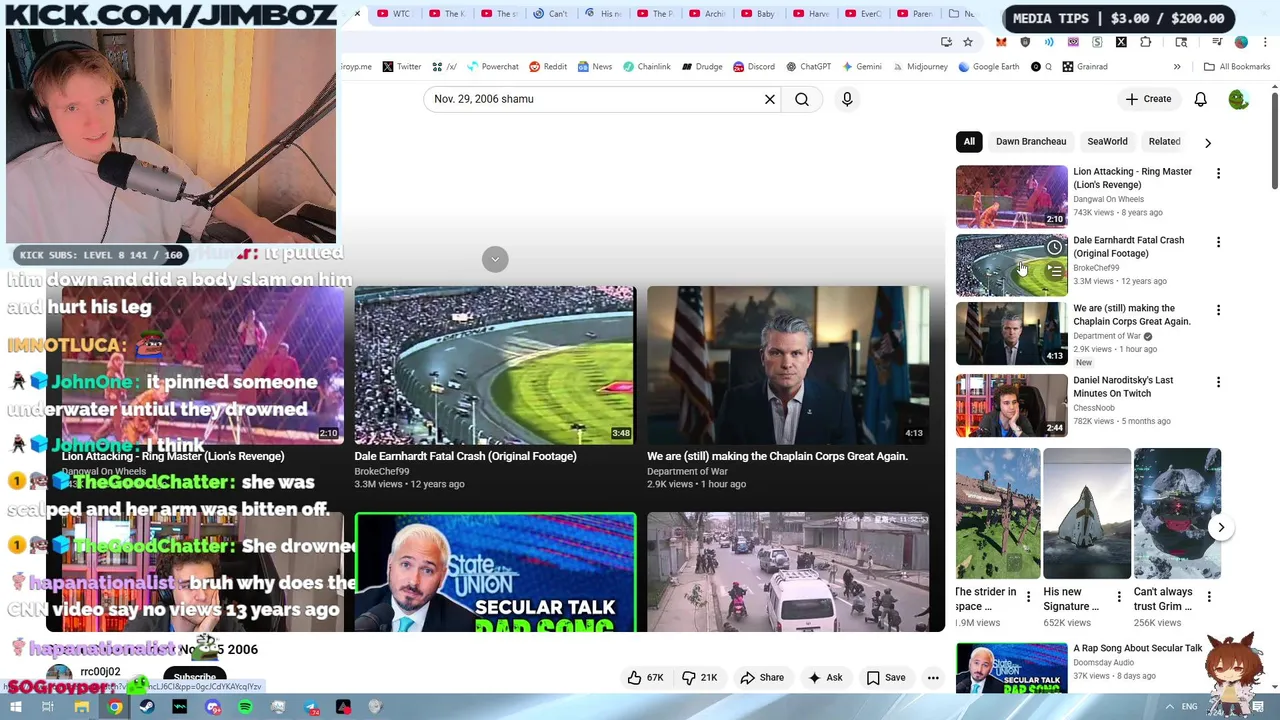The image size is (1280, 720).
Task: Open Midjourney bookmark
Action: [x=920, y=67]
